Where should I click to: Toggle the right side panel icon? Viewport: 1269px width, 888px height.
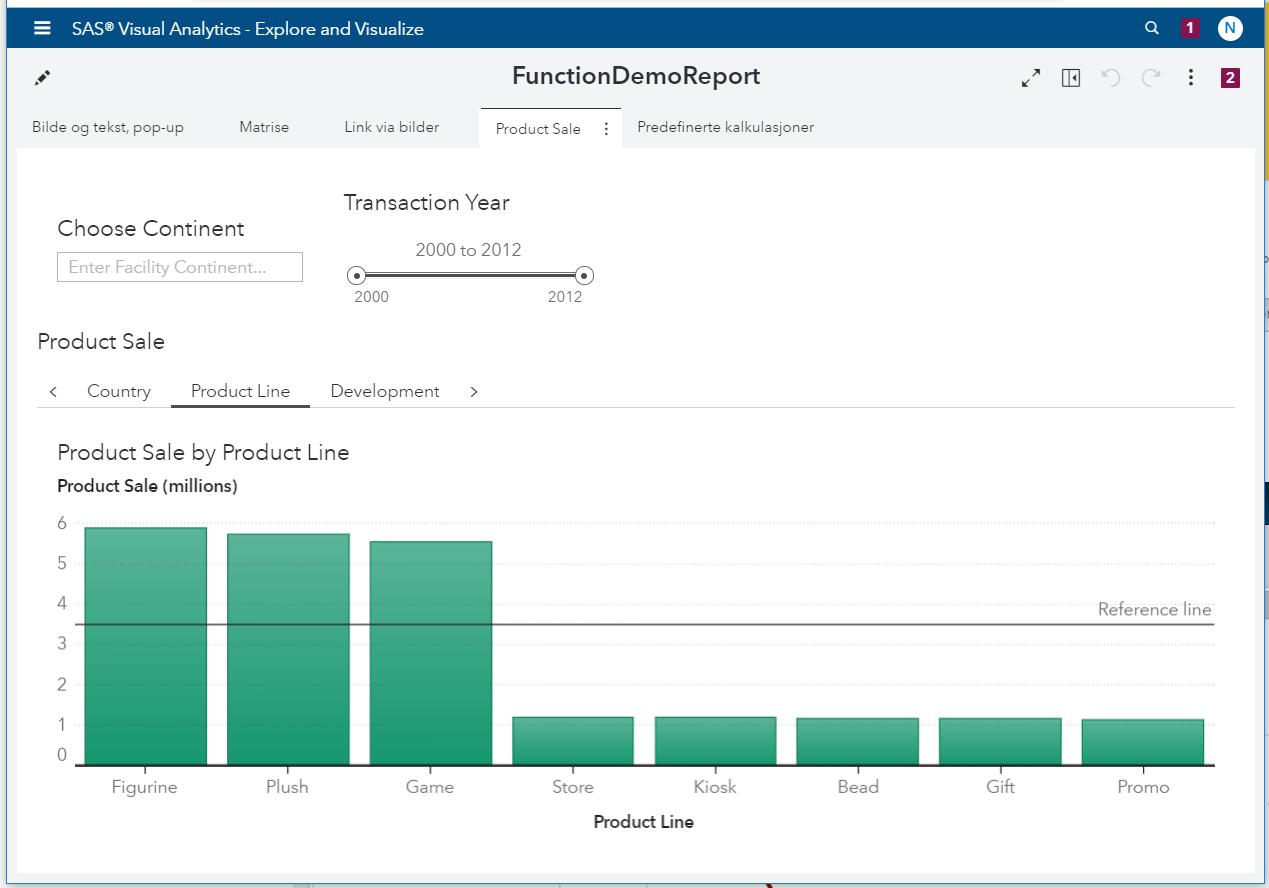pos(1071,77)
